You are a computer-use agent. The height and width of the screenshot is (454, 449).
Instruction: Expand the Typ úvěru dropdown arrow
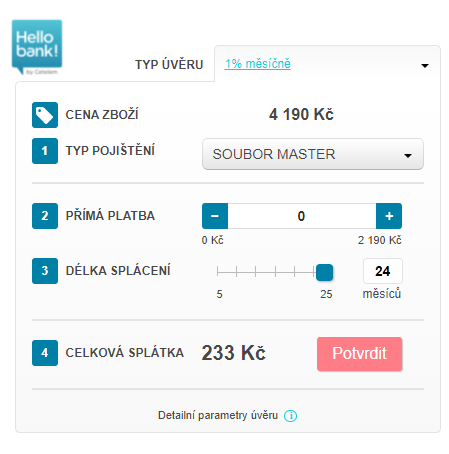[425, 66]
